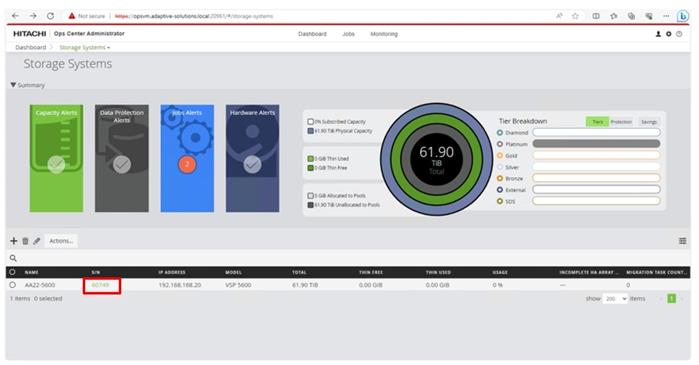Select the SDS tier radio marker
The image size is (699, 365).
click(500, 201)
